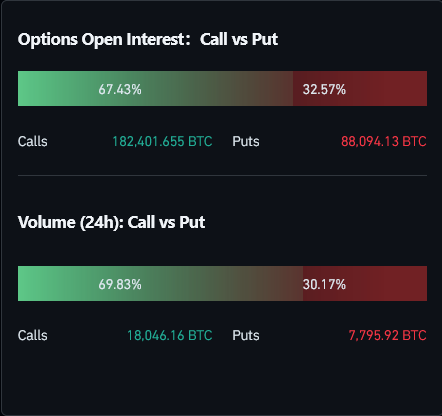This screenshot has height=416, width=442.
Task: Click the open interest Calls label
Action: pyautogui.click(x=33, y=141)
